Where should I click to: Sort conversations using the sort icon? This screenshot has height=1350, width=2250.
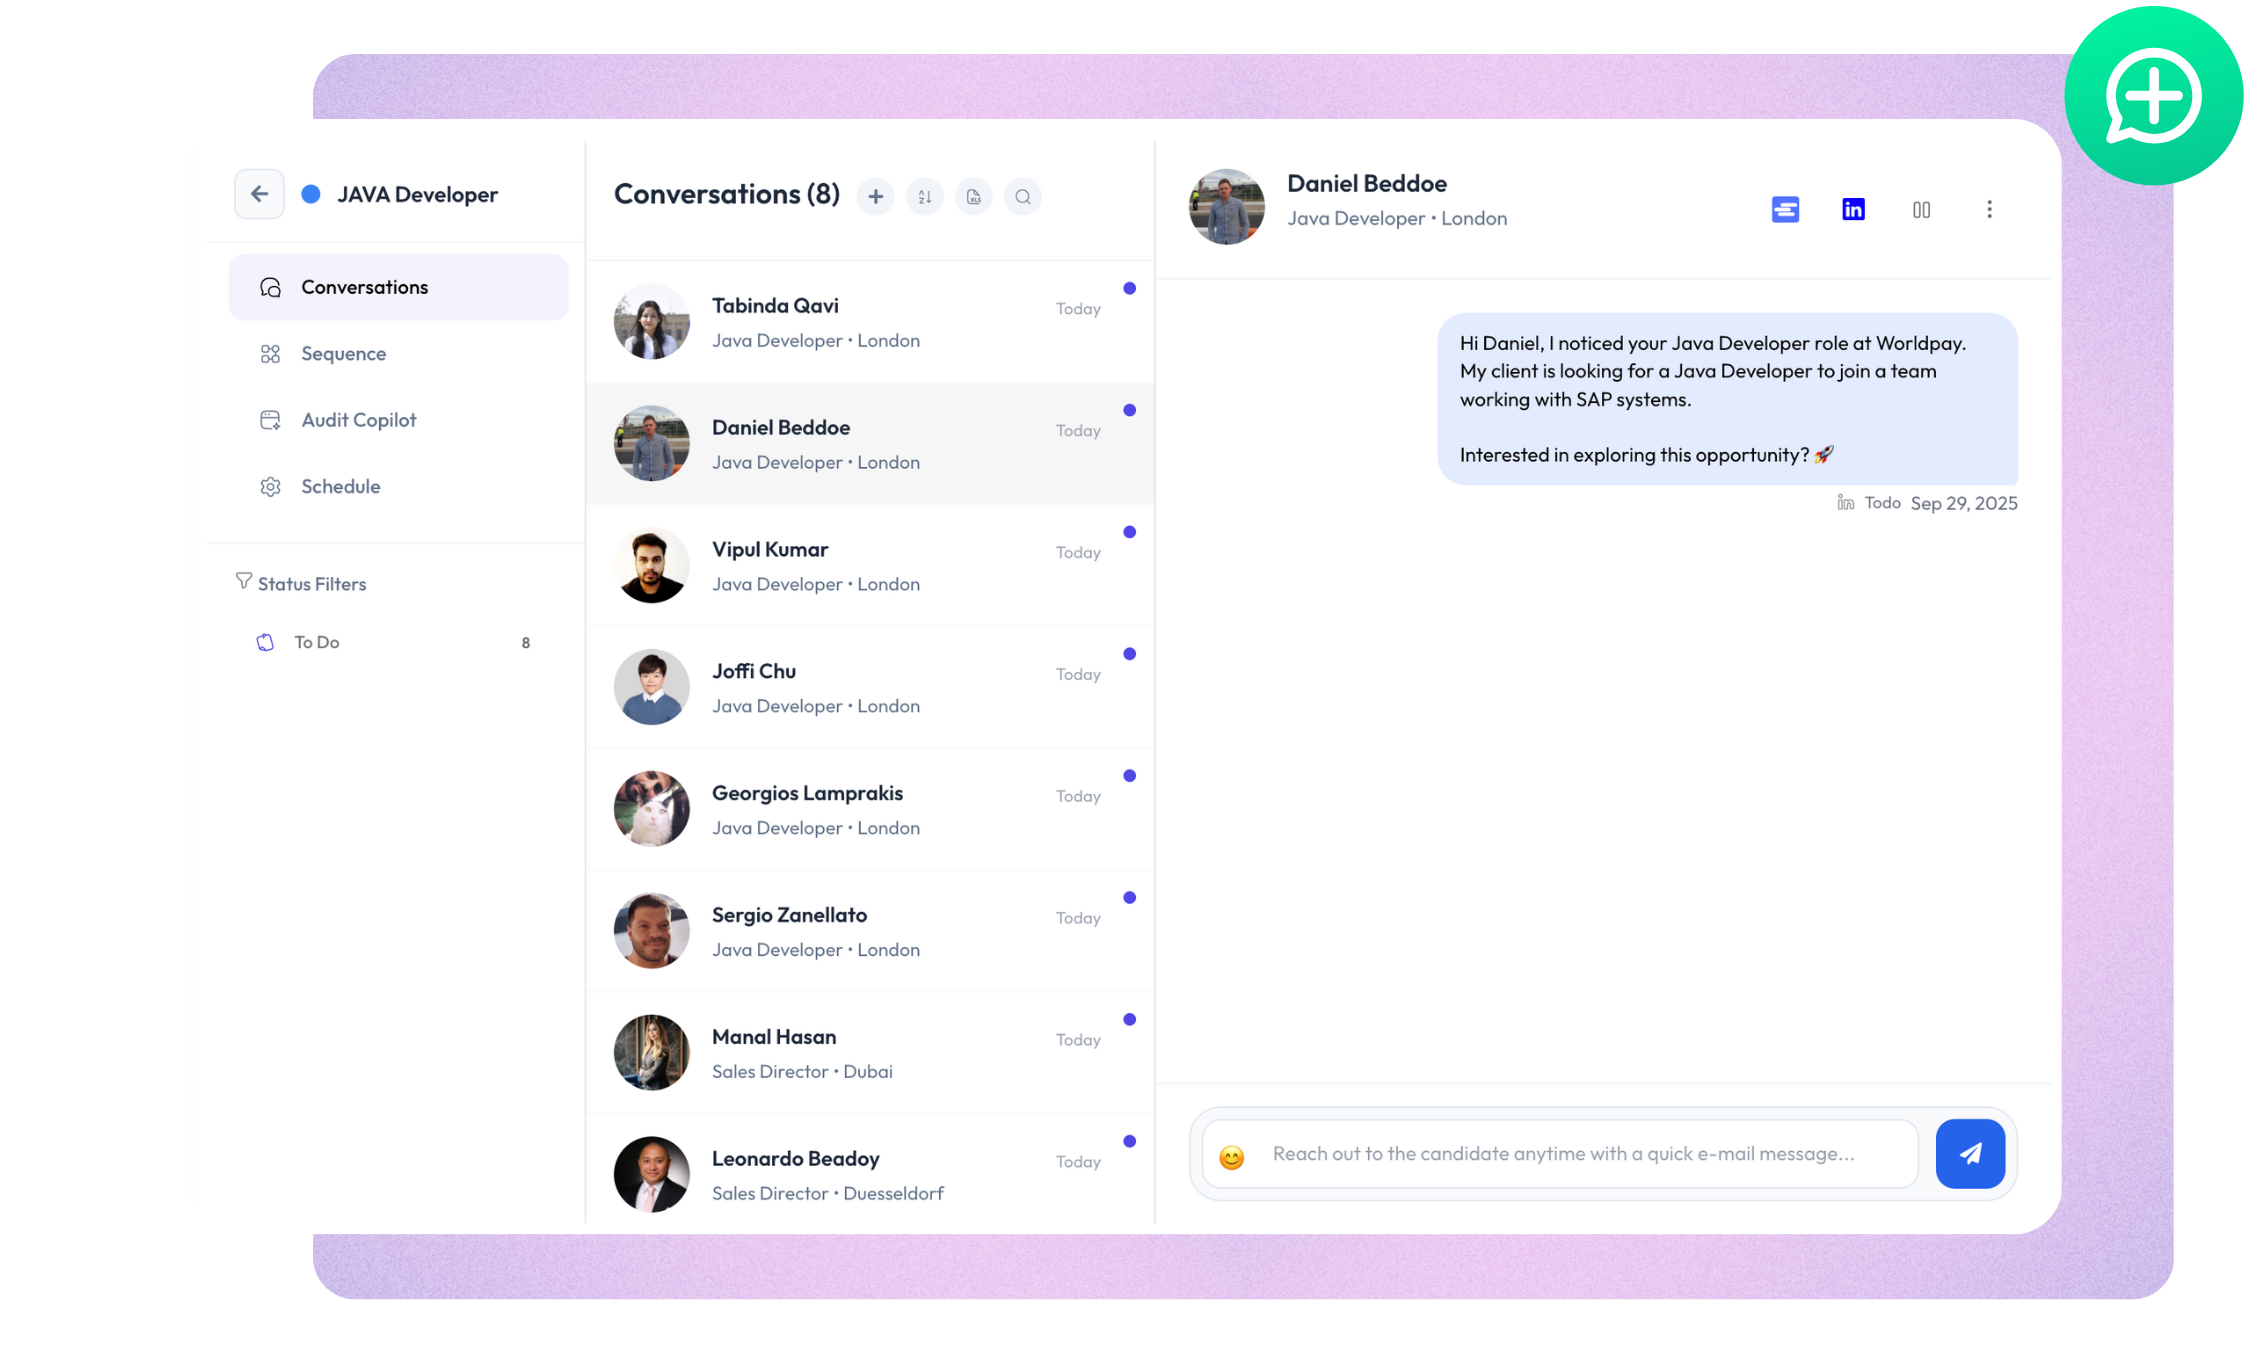[924, 197]
